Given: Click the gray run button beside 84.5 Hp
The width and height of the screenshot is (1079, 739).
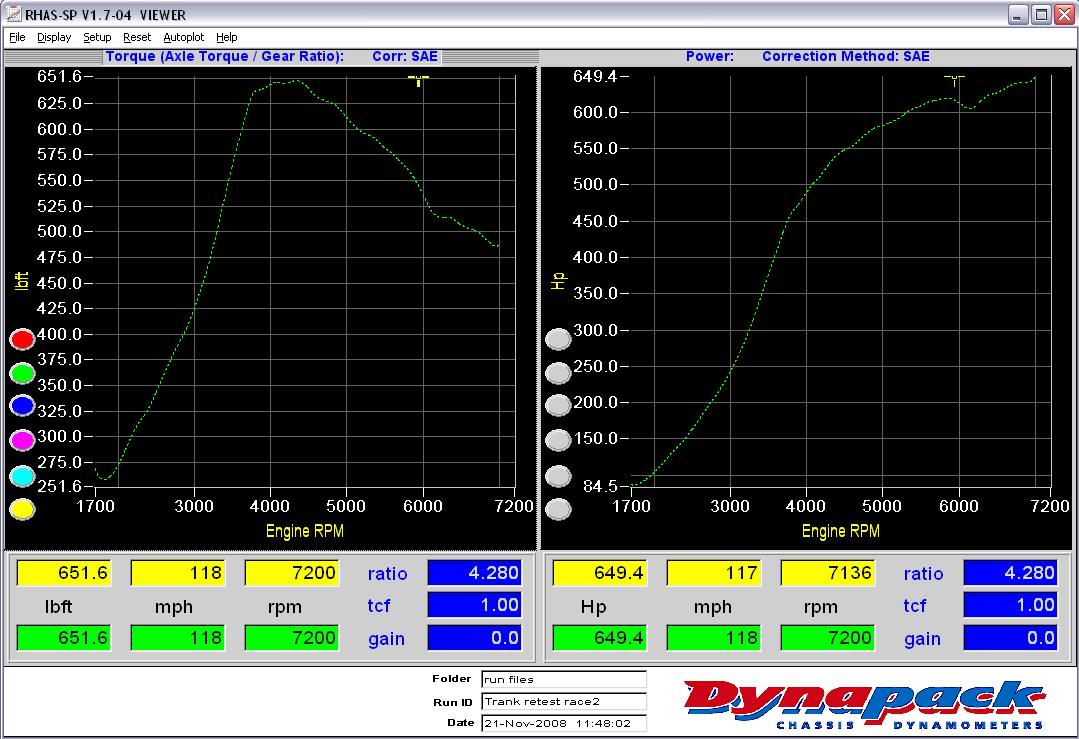Looking at the screenshot, I should (x=558, y=476).
